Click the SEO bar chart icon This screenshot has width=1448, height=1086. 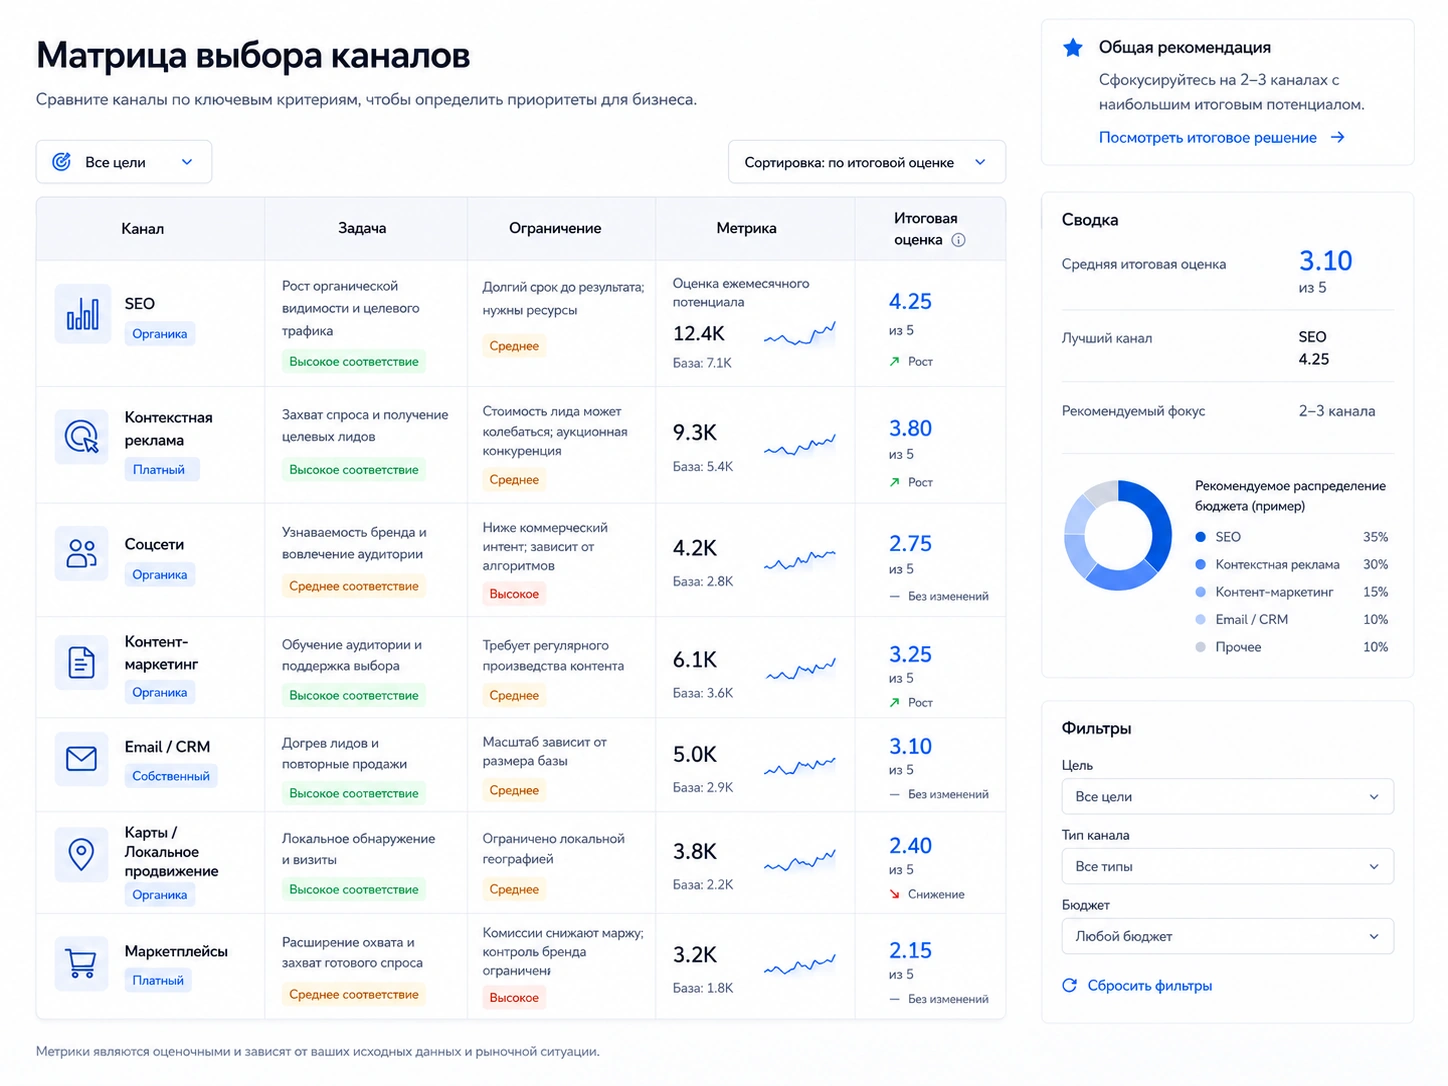(82, 314)
